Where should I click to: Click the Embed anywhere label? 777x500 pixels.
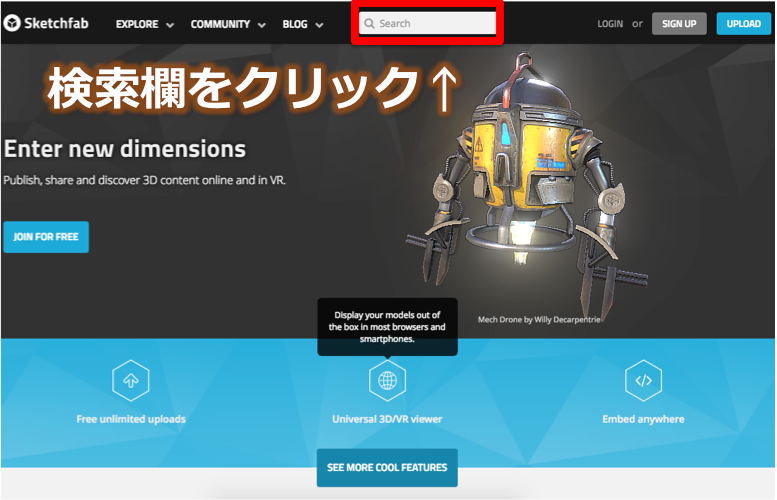643,419
